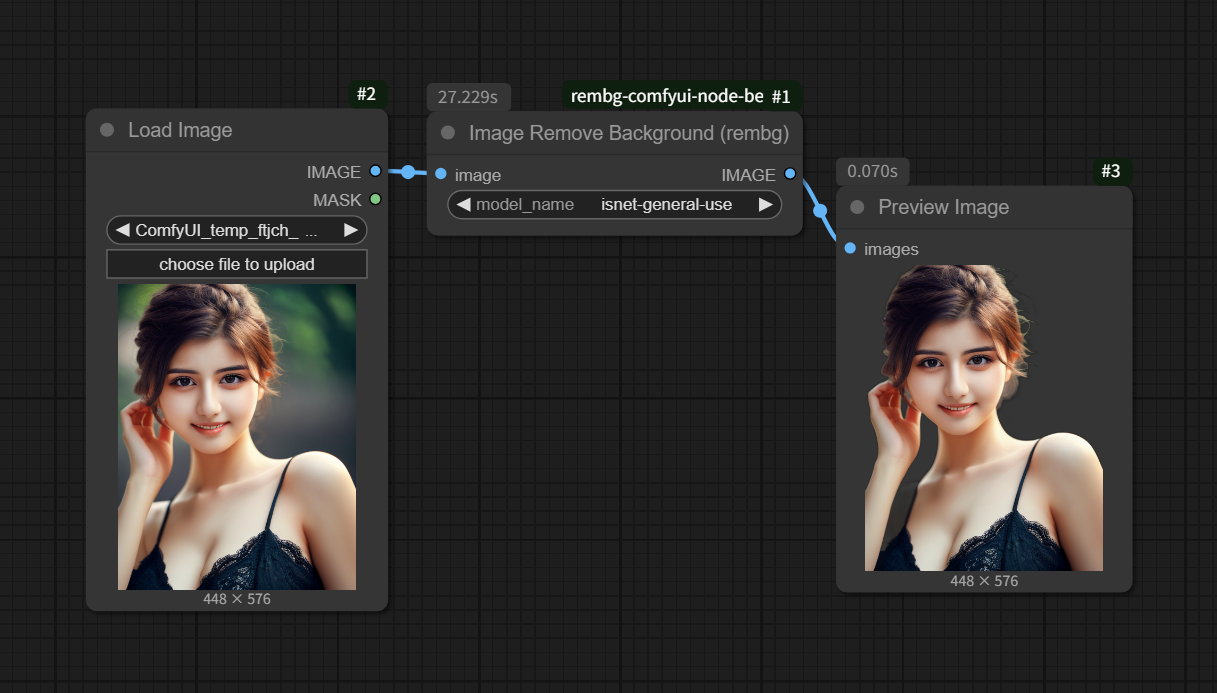
Task: Collapse the Image Remove Background node dot
Action: pos(448,133)
